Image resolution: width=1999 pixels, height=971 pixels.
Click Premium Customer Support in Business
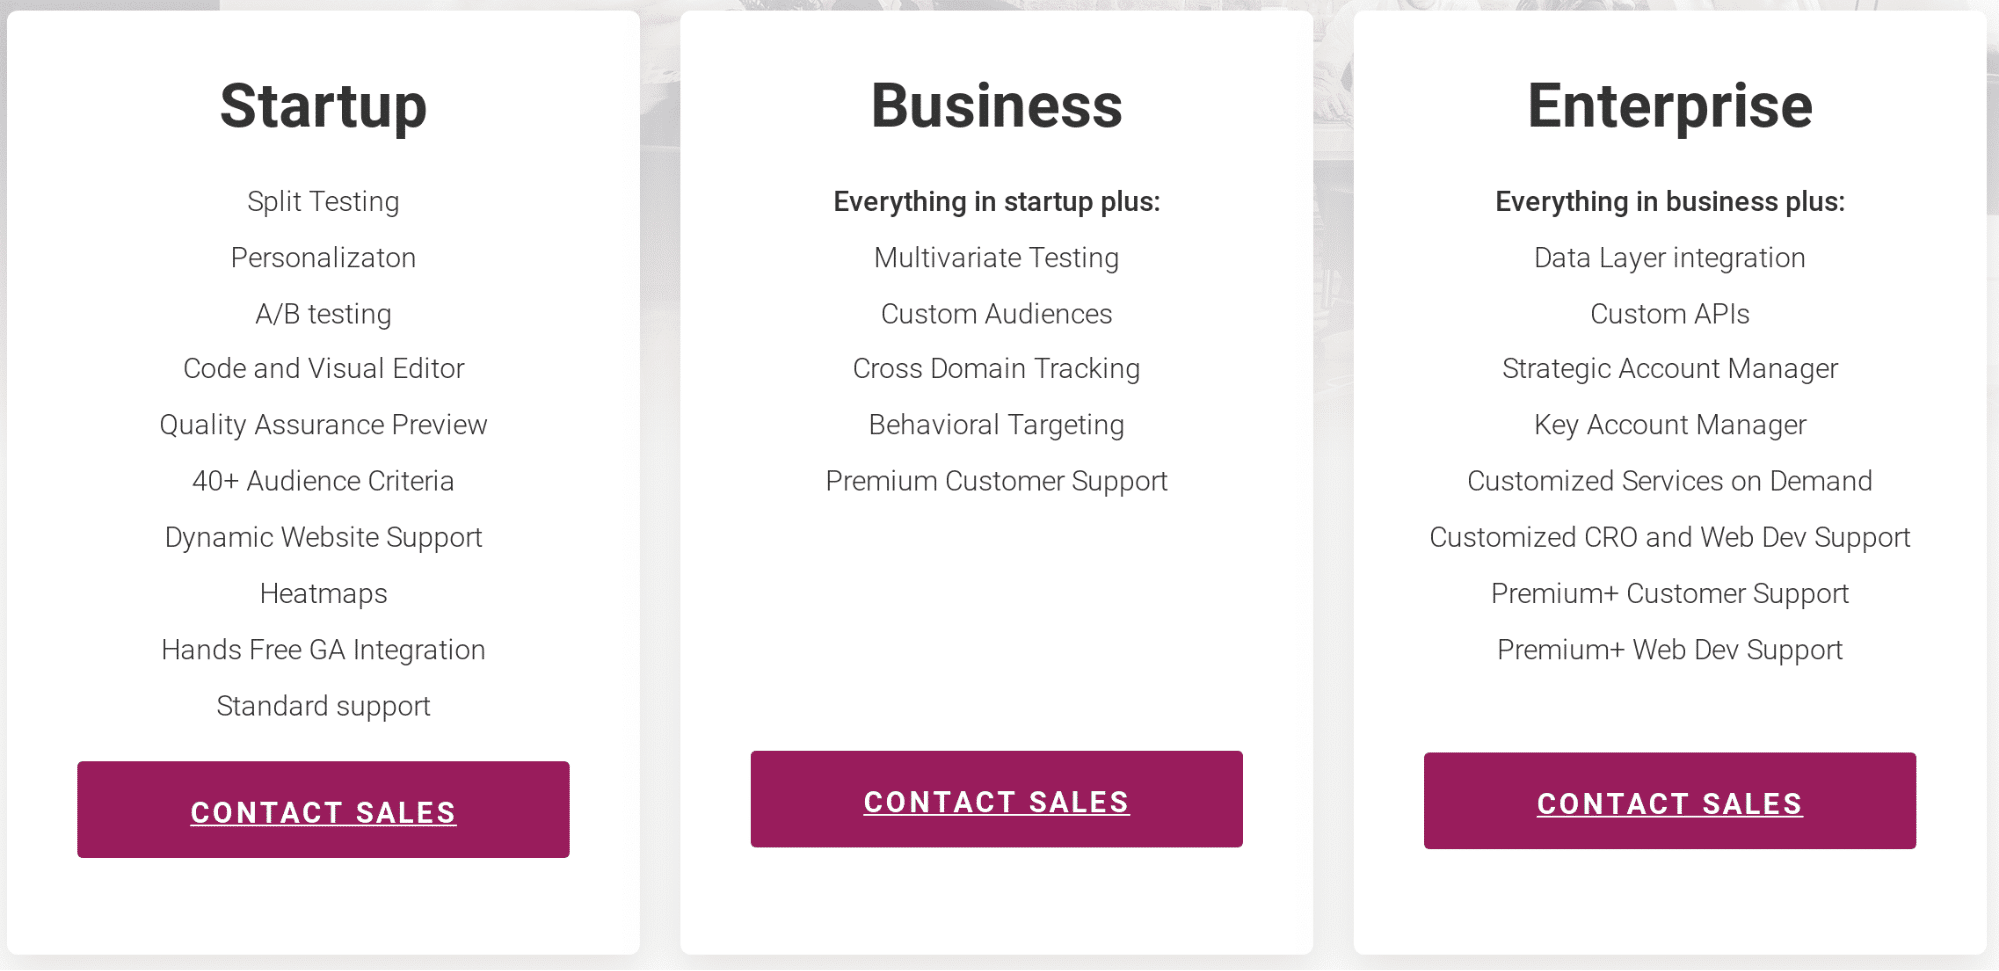[997, 482]
